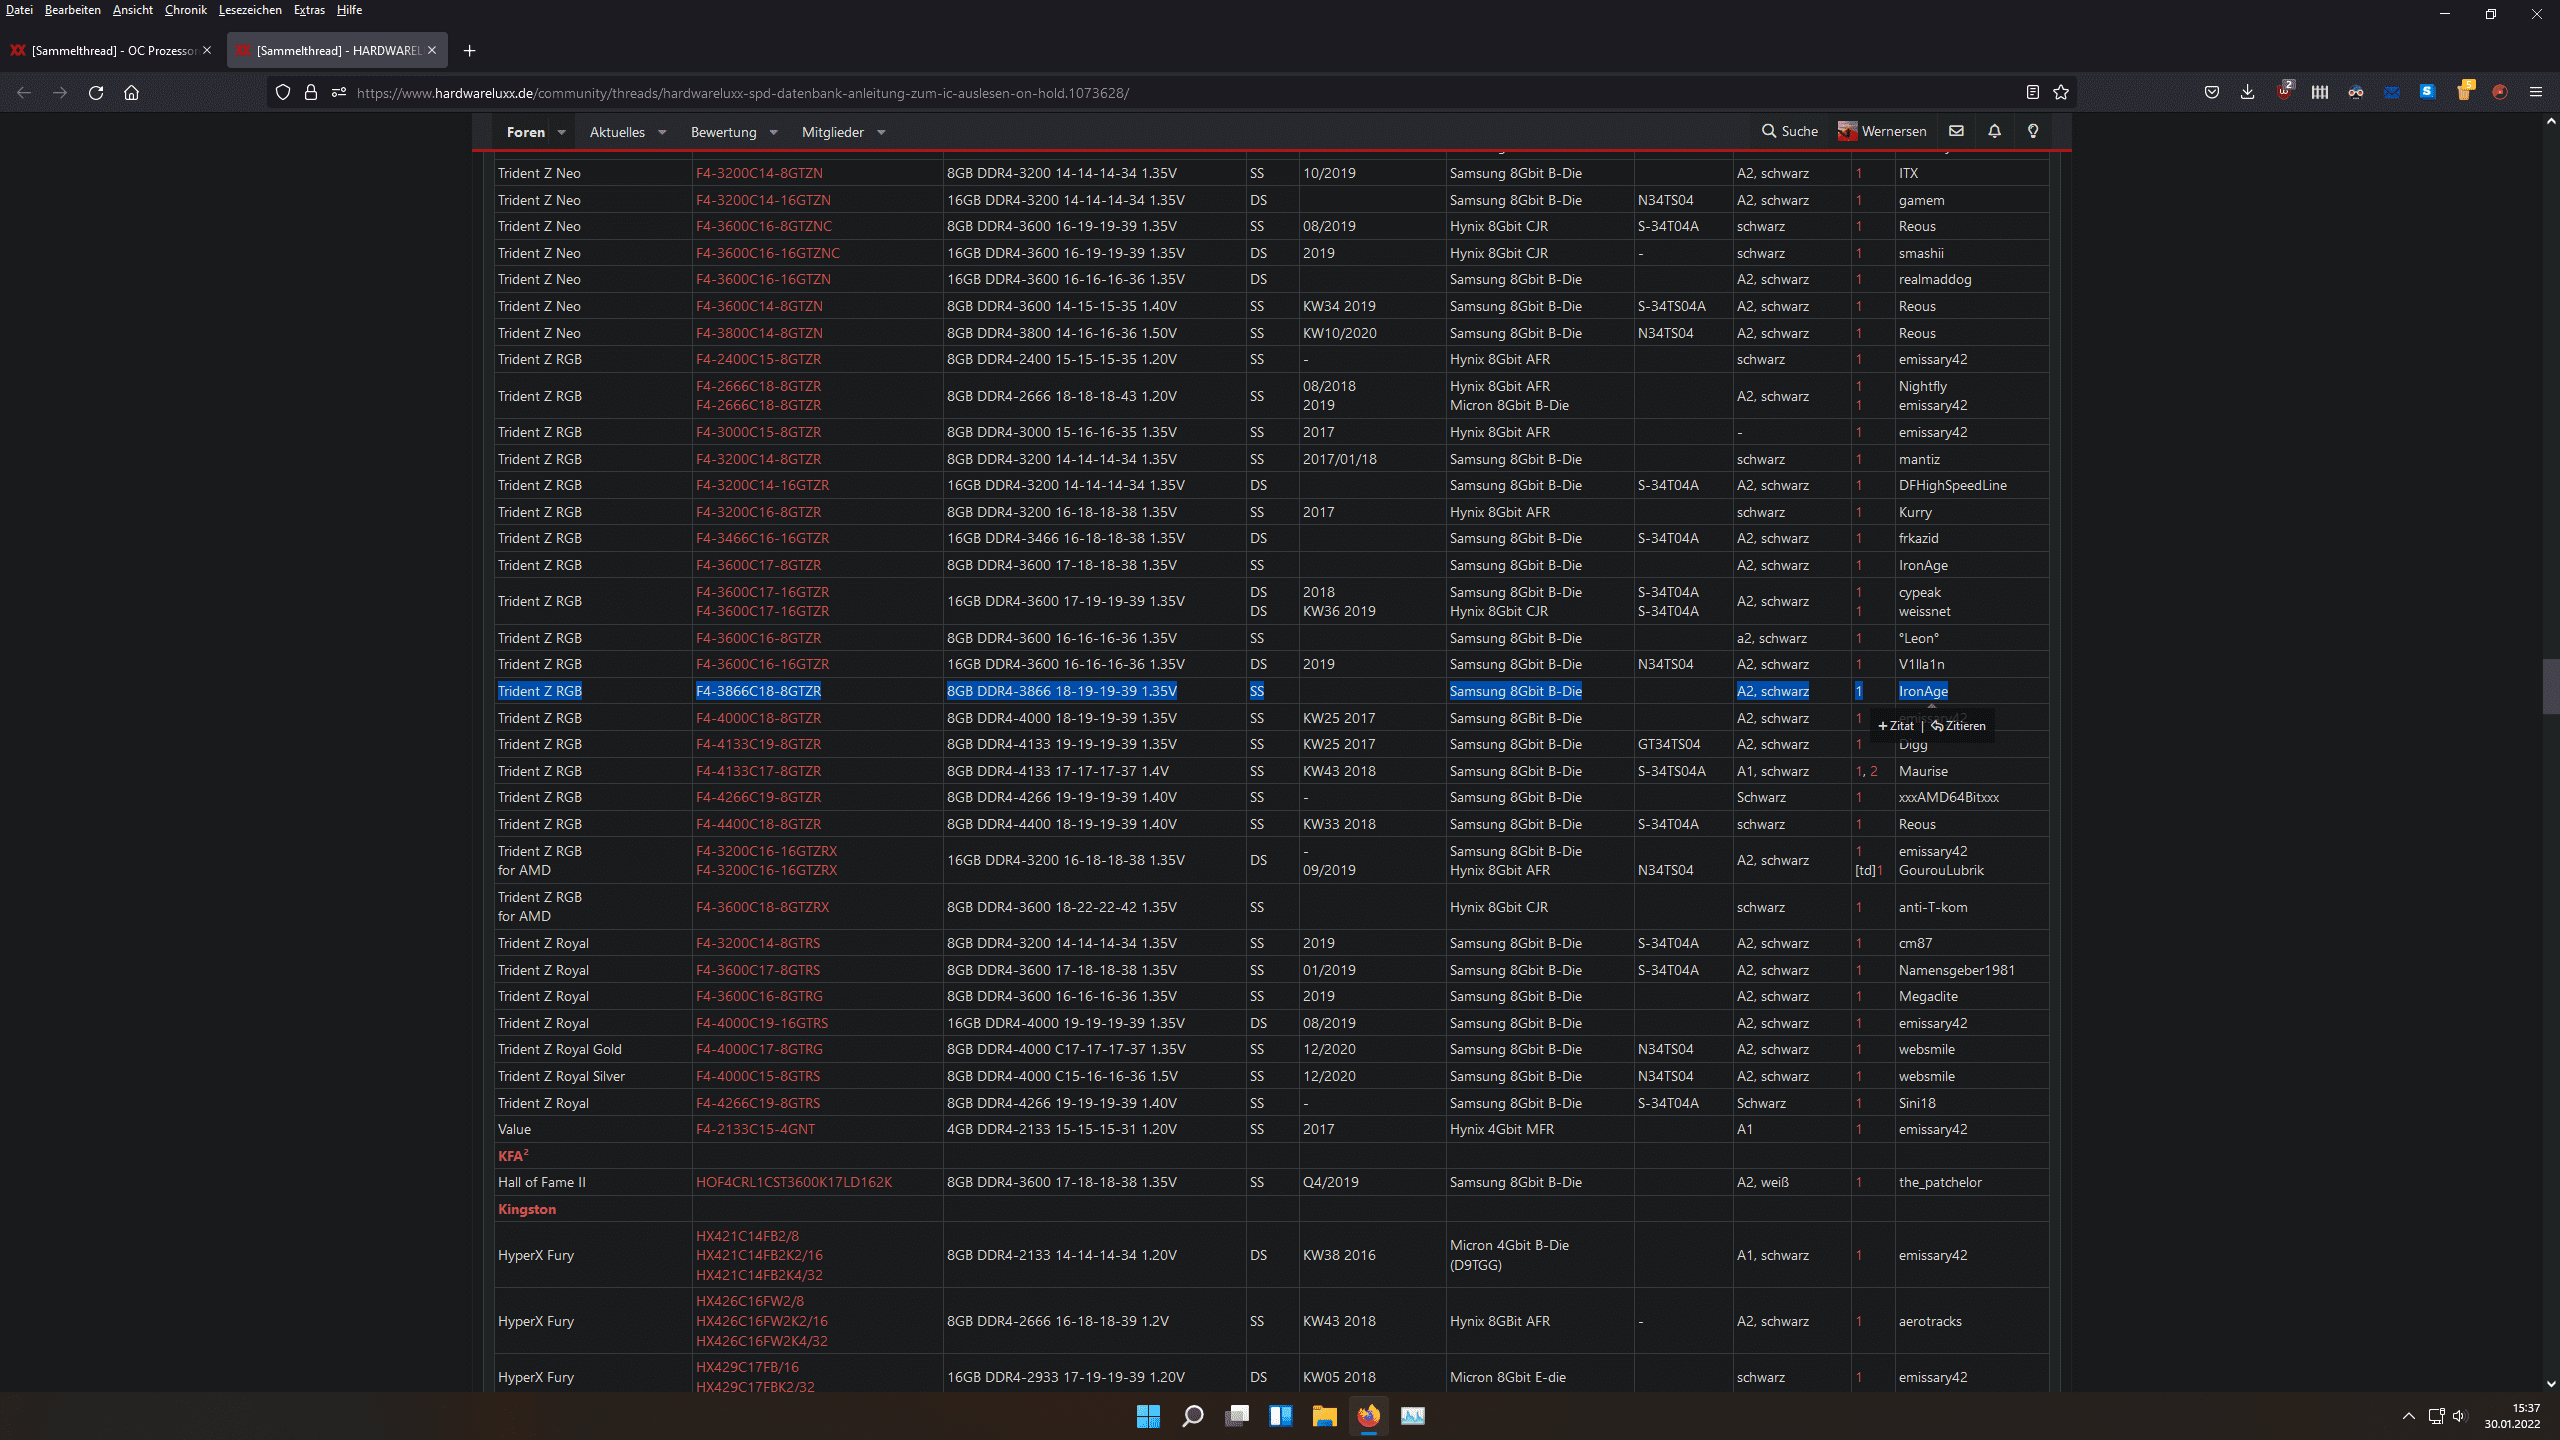Go to the browser home page
Image resolution: width=2560 pixels, height=1440 pixels.
click(x=131, y=93)
